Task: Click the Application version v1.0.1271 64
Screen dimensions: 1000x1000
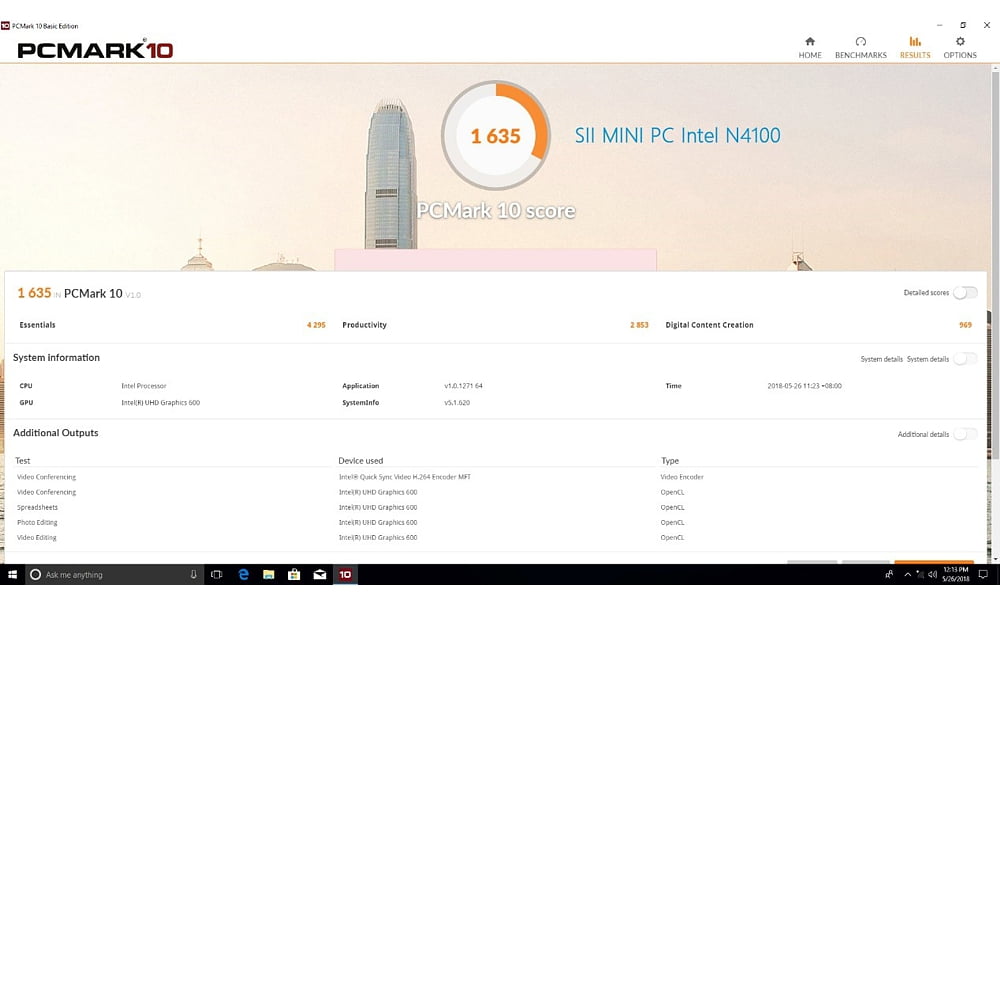Action: tap(463, 386)
